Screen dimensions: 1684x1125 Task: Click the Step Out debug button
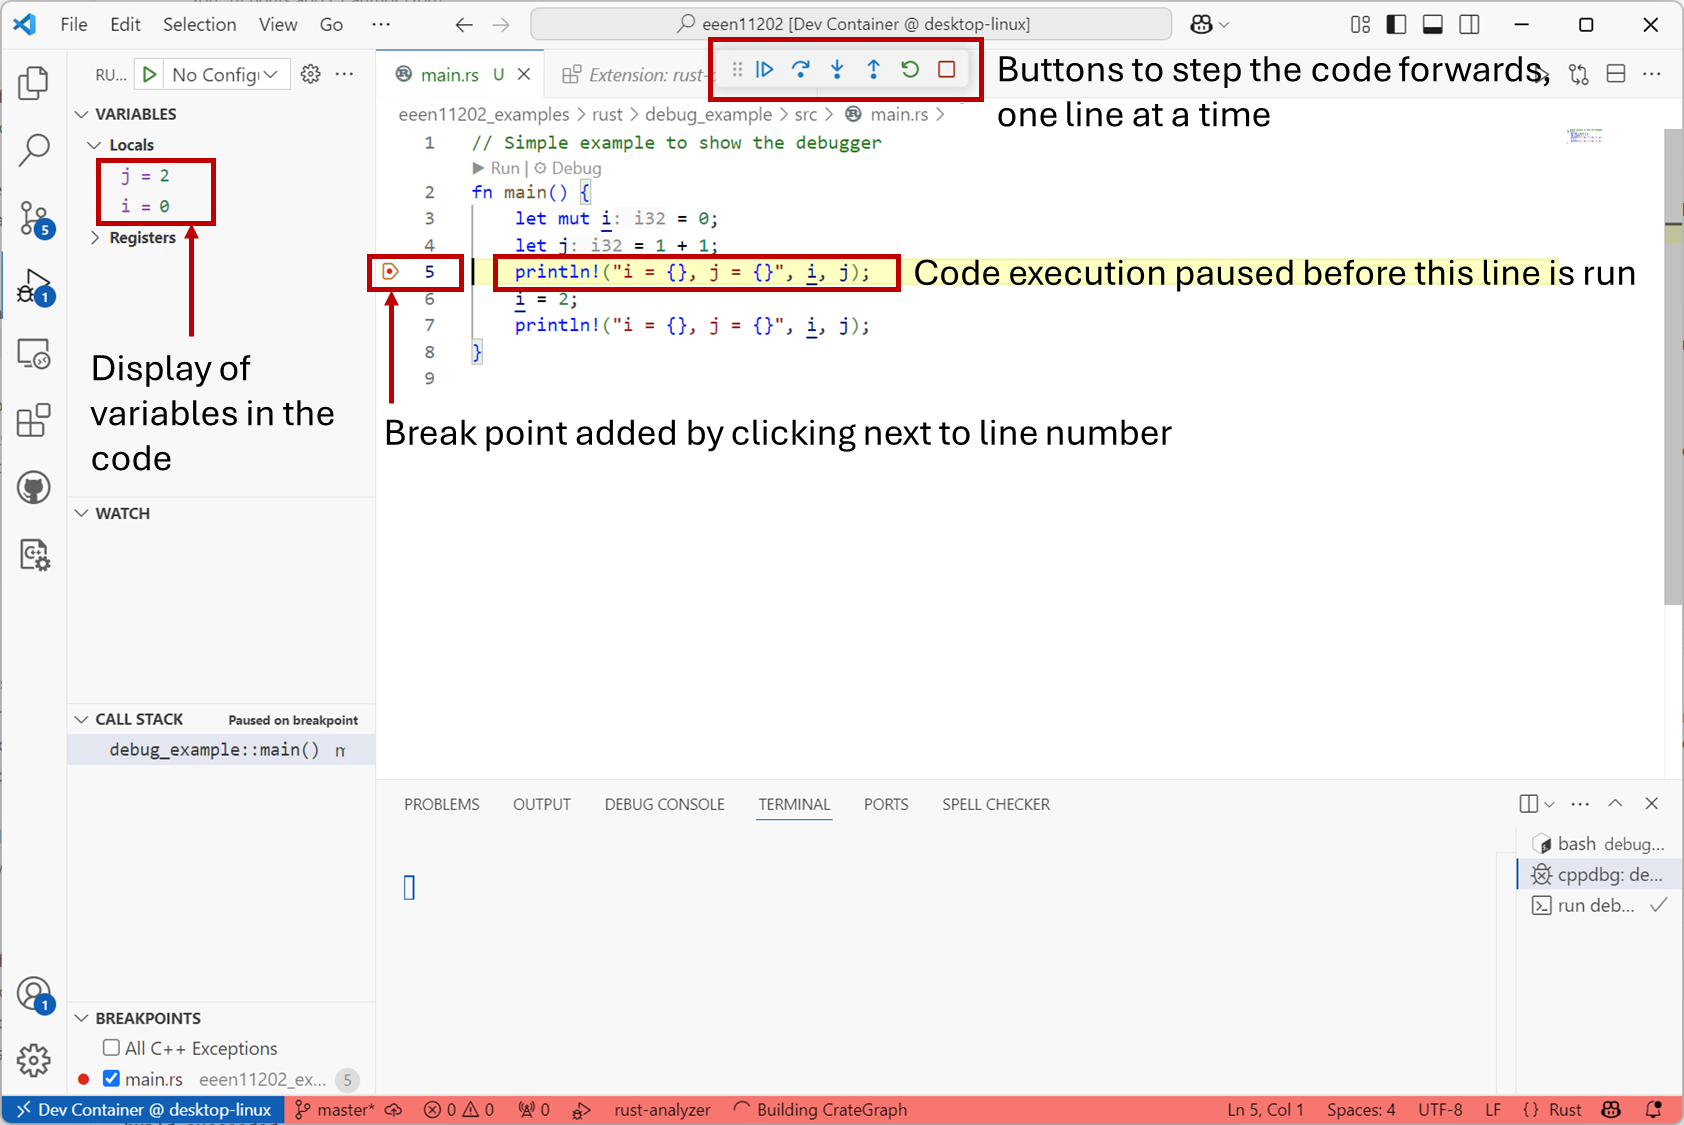click(x=873, y=69)
